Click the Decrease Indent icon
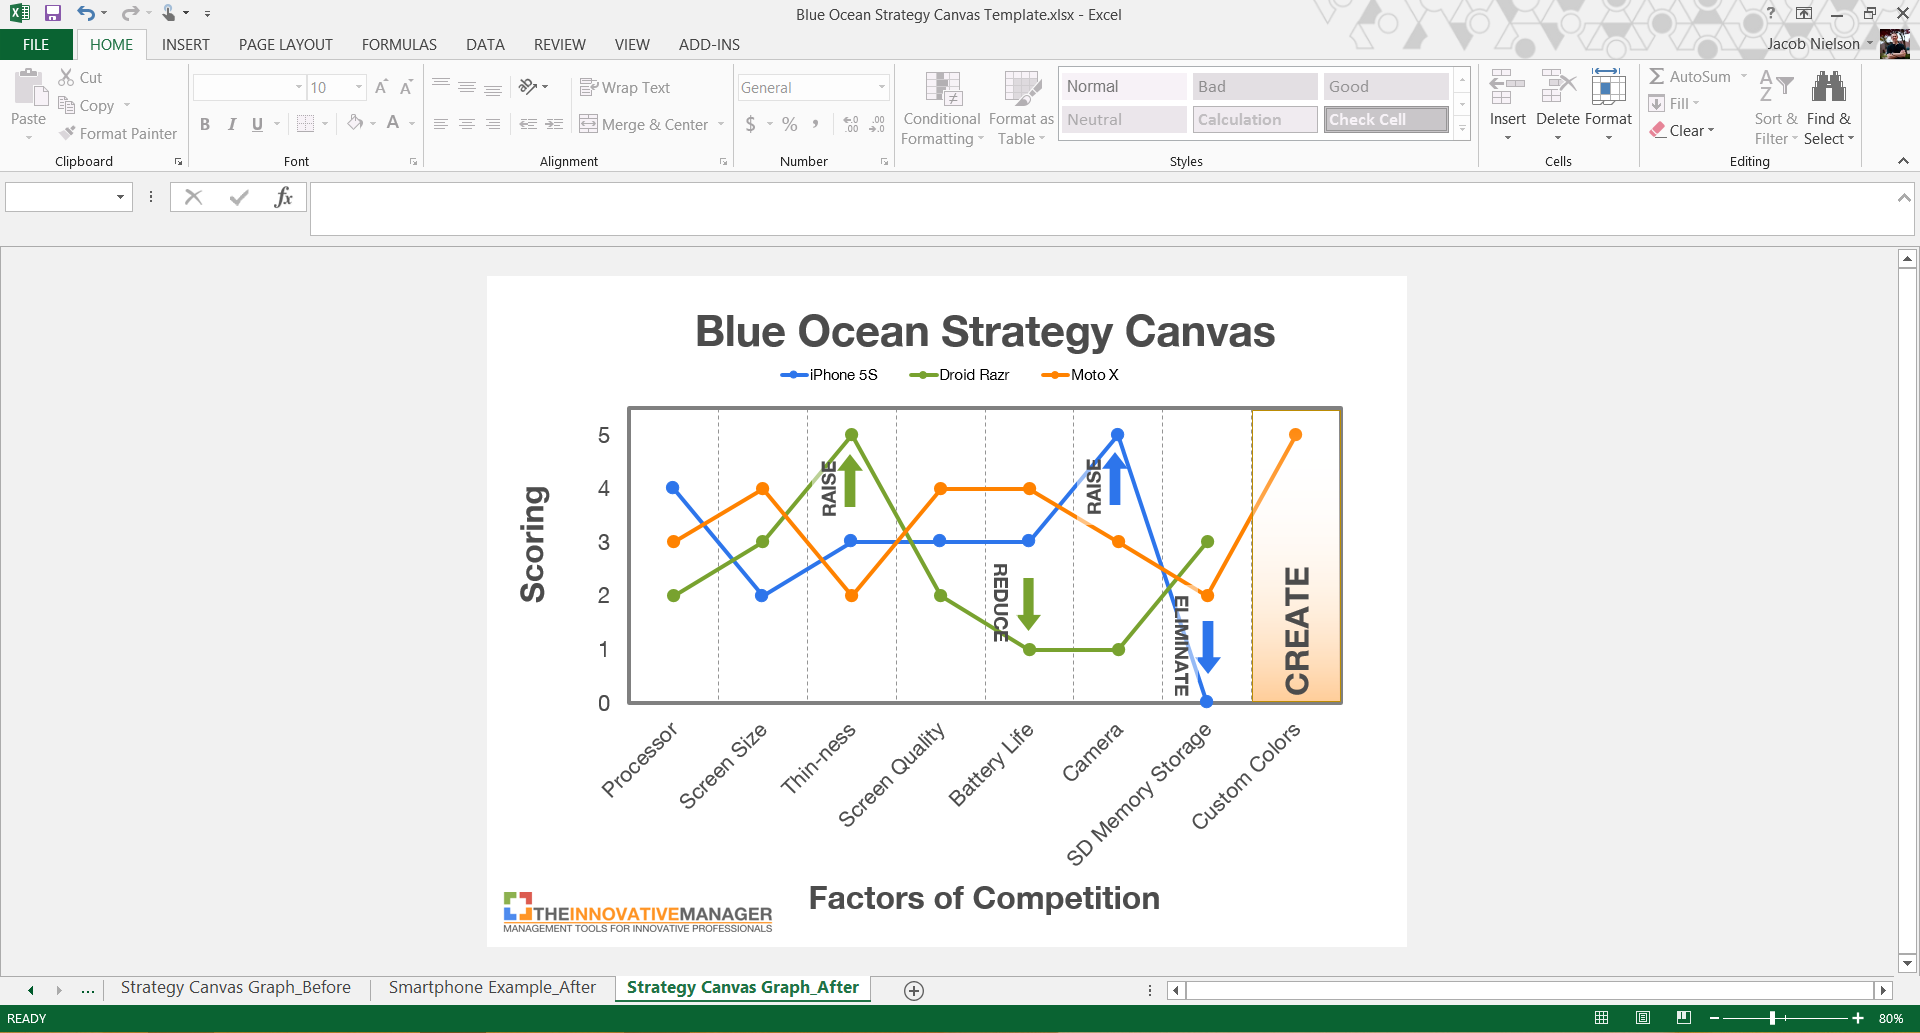Viewport: 1920px width, 1033px height. coord(528,124)
